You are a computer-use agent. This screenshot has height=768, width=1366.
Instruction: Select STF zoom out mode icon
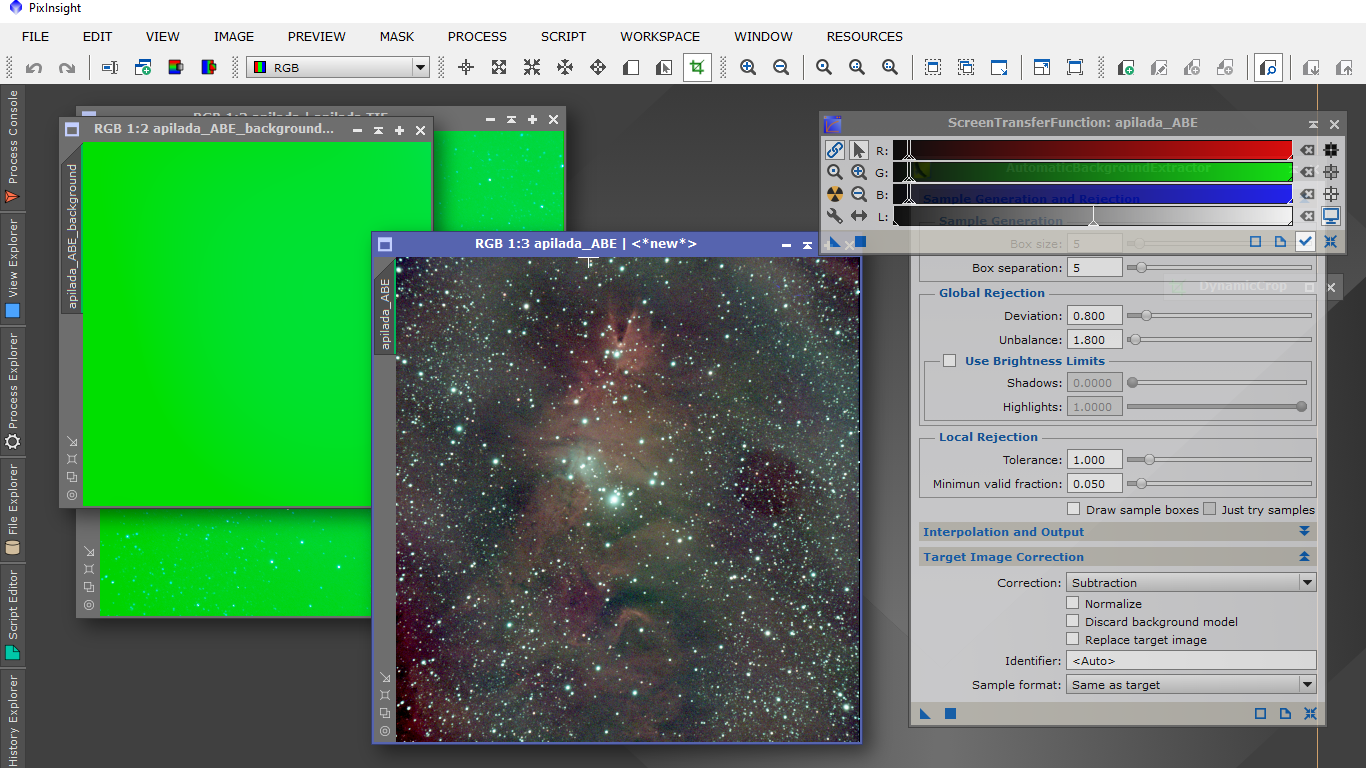click(859, 194)
